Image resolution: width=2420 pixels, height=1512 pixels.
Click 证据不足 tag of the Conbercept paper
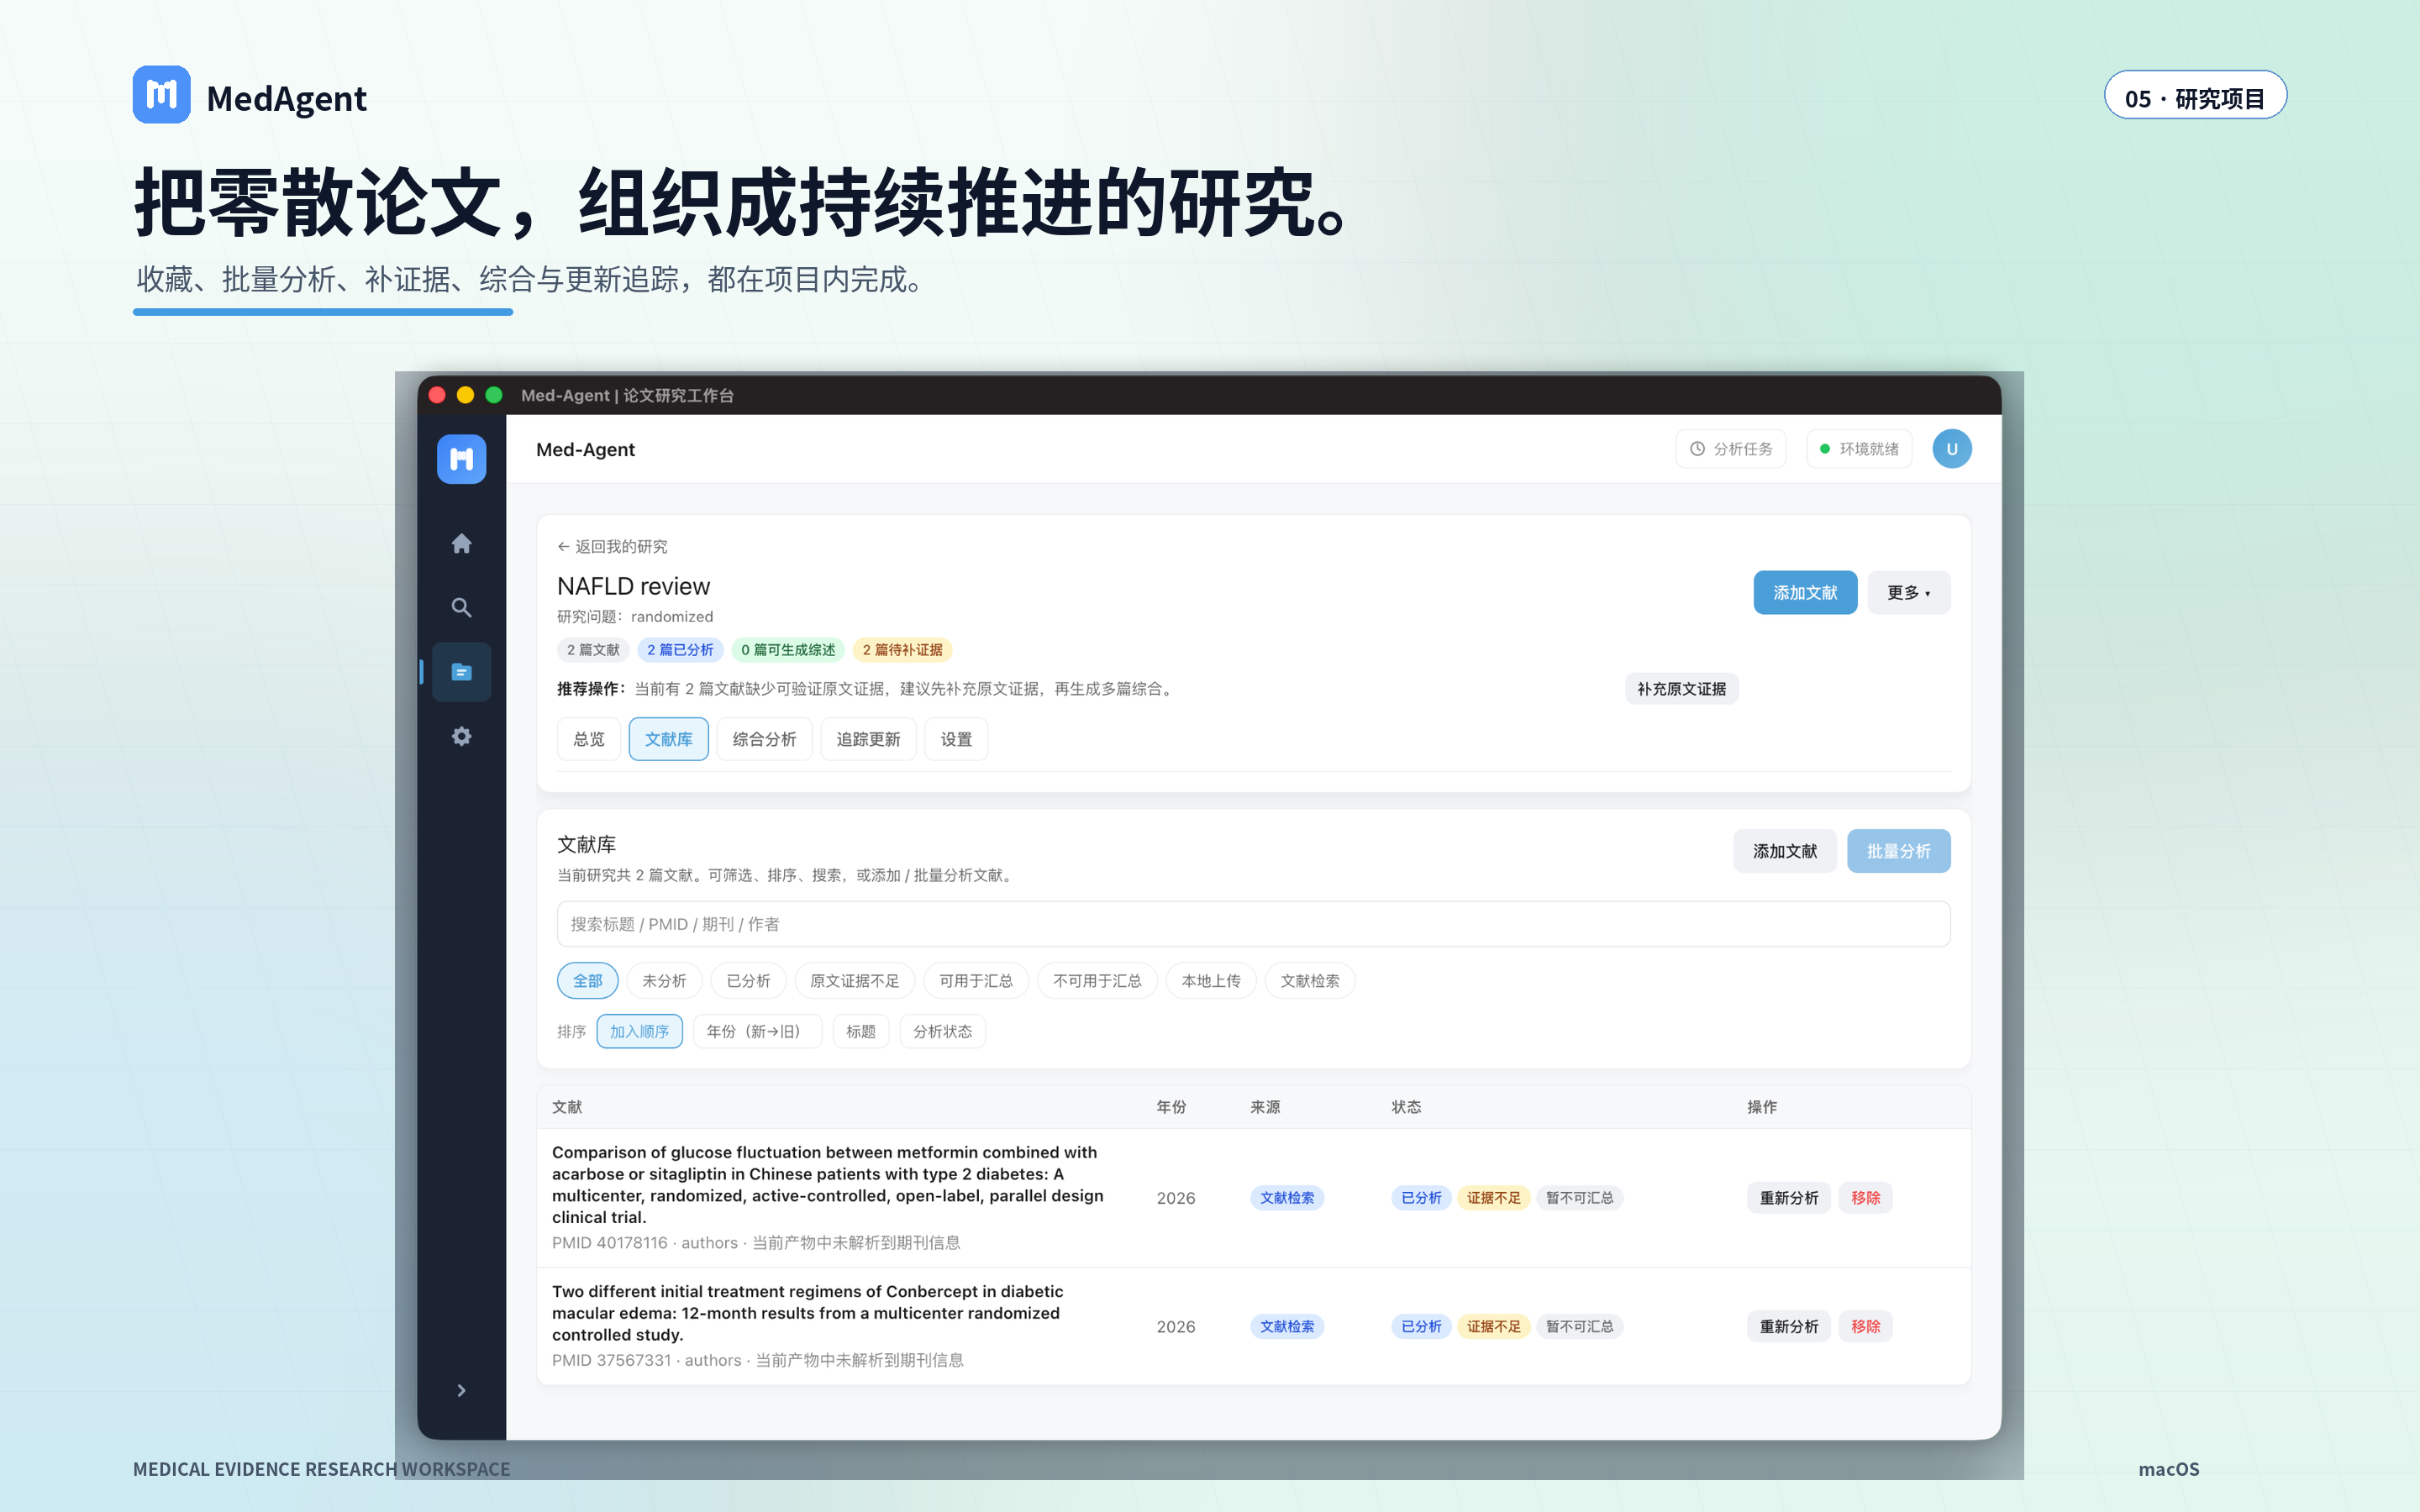tap(1493, 1326)
